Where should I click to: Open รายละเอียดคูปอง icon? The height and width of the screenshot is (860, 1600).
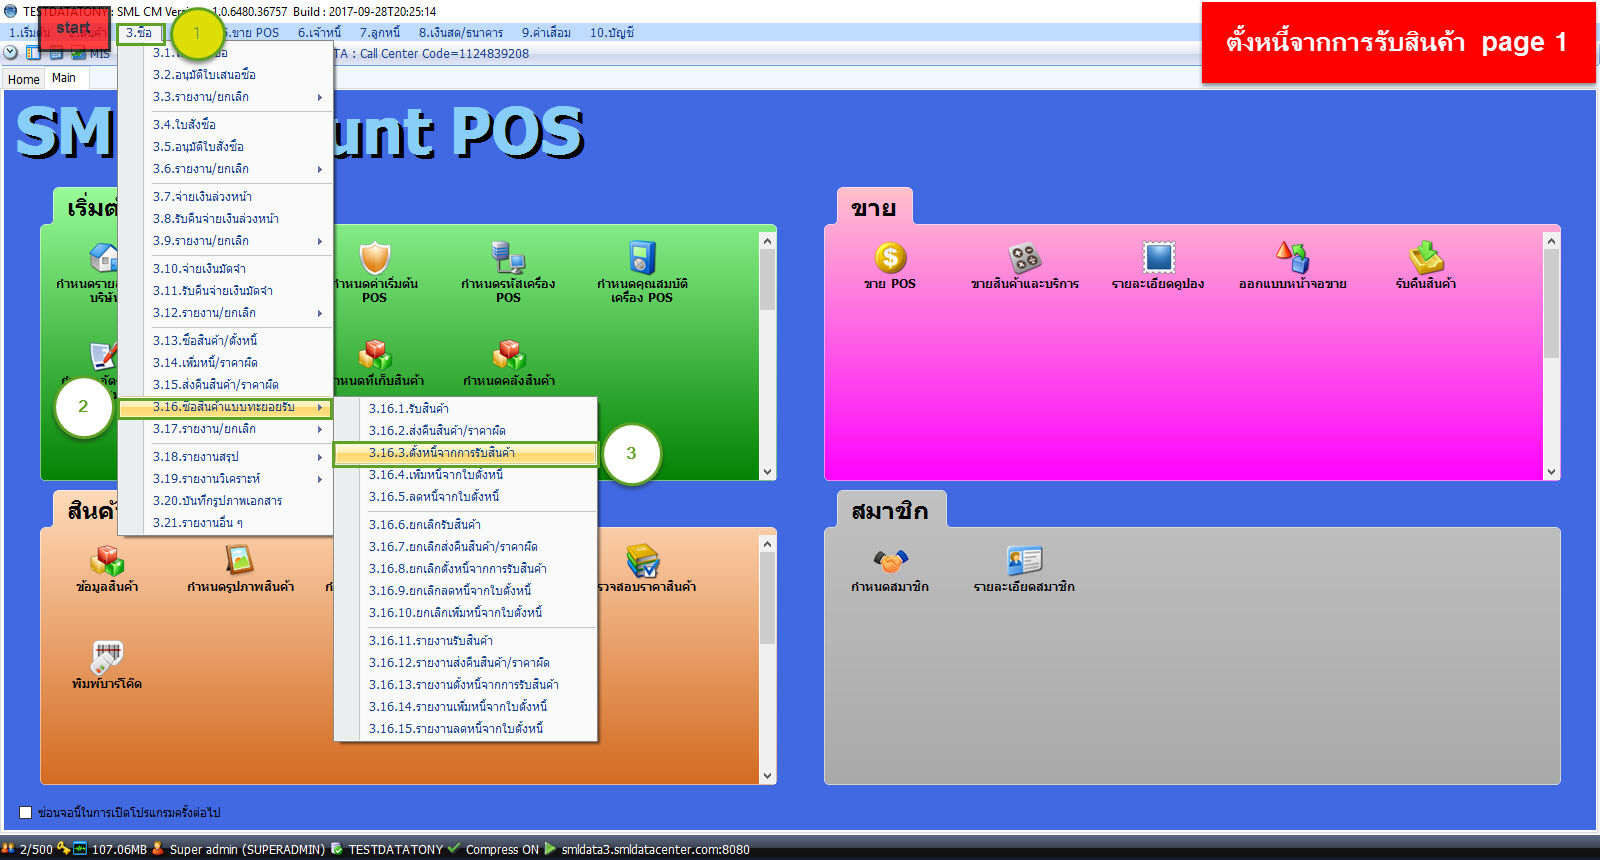1158,258
